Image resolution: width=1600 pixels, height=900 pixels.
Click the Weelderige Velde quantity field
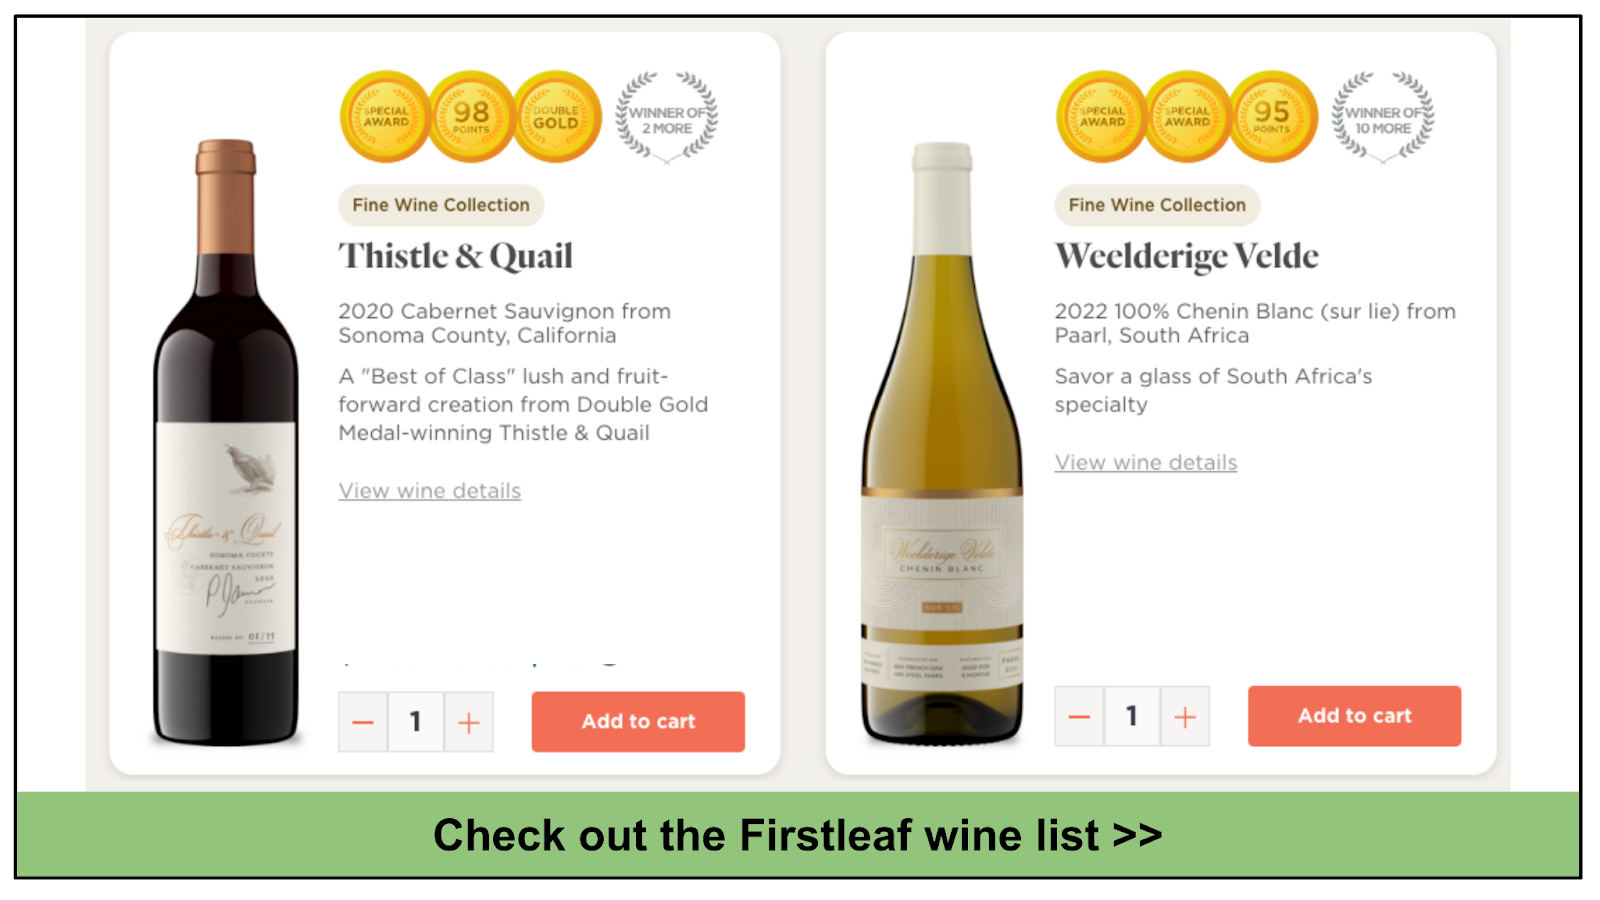1132,716
